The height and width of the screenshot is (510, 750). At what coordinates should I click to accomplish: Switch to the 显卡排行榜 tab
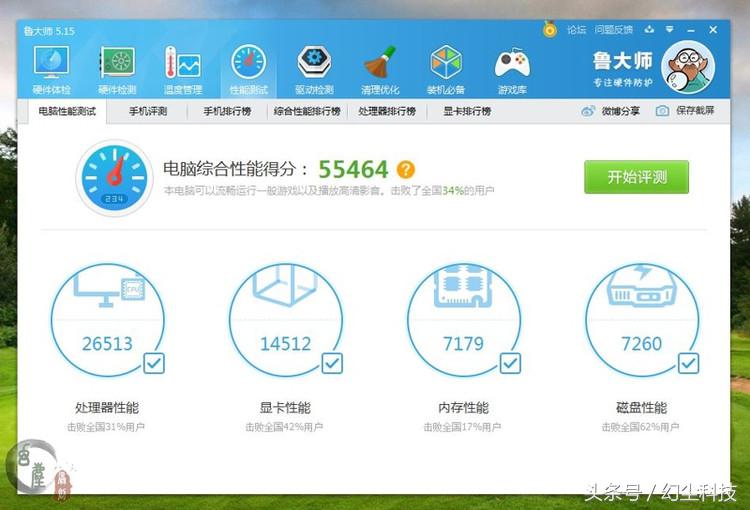(467, 111)
